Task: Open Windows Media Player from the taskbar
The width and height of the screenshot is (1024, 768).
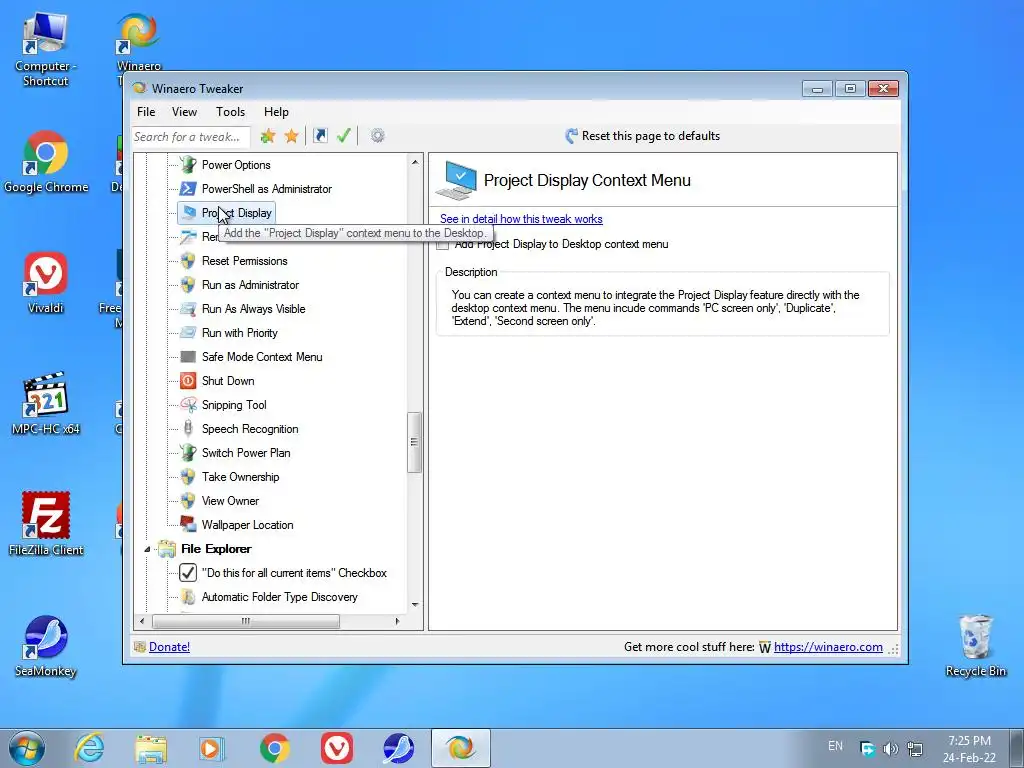Action: point(213,748)
